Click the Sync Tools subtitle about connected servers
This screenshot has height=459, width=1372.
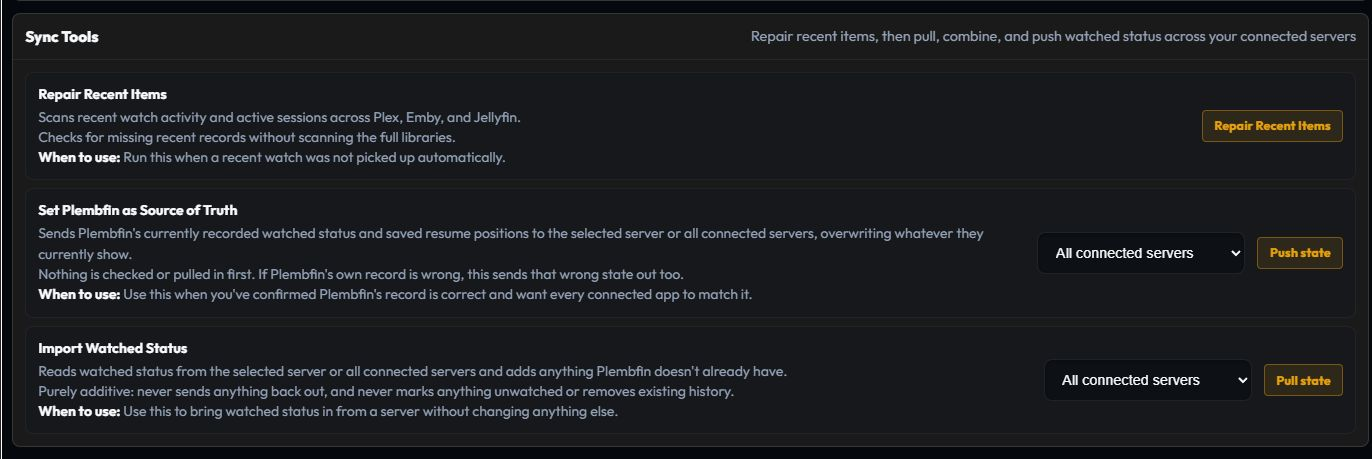[1053, 37]
